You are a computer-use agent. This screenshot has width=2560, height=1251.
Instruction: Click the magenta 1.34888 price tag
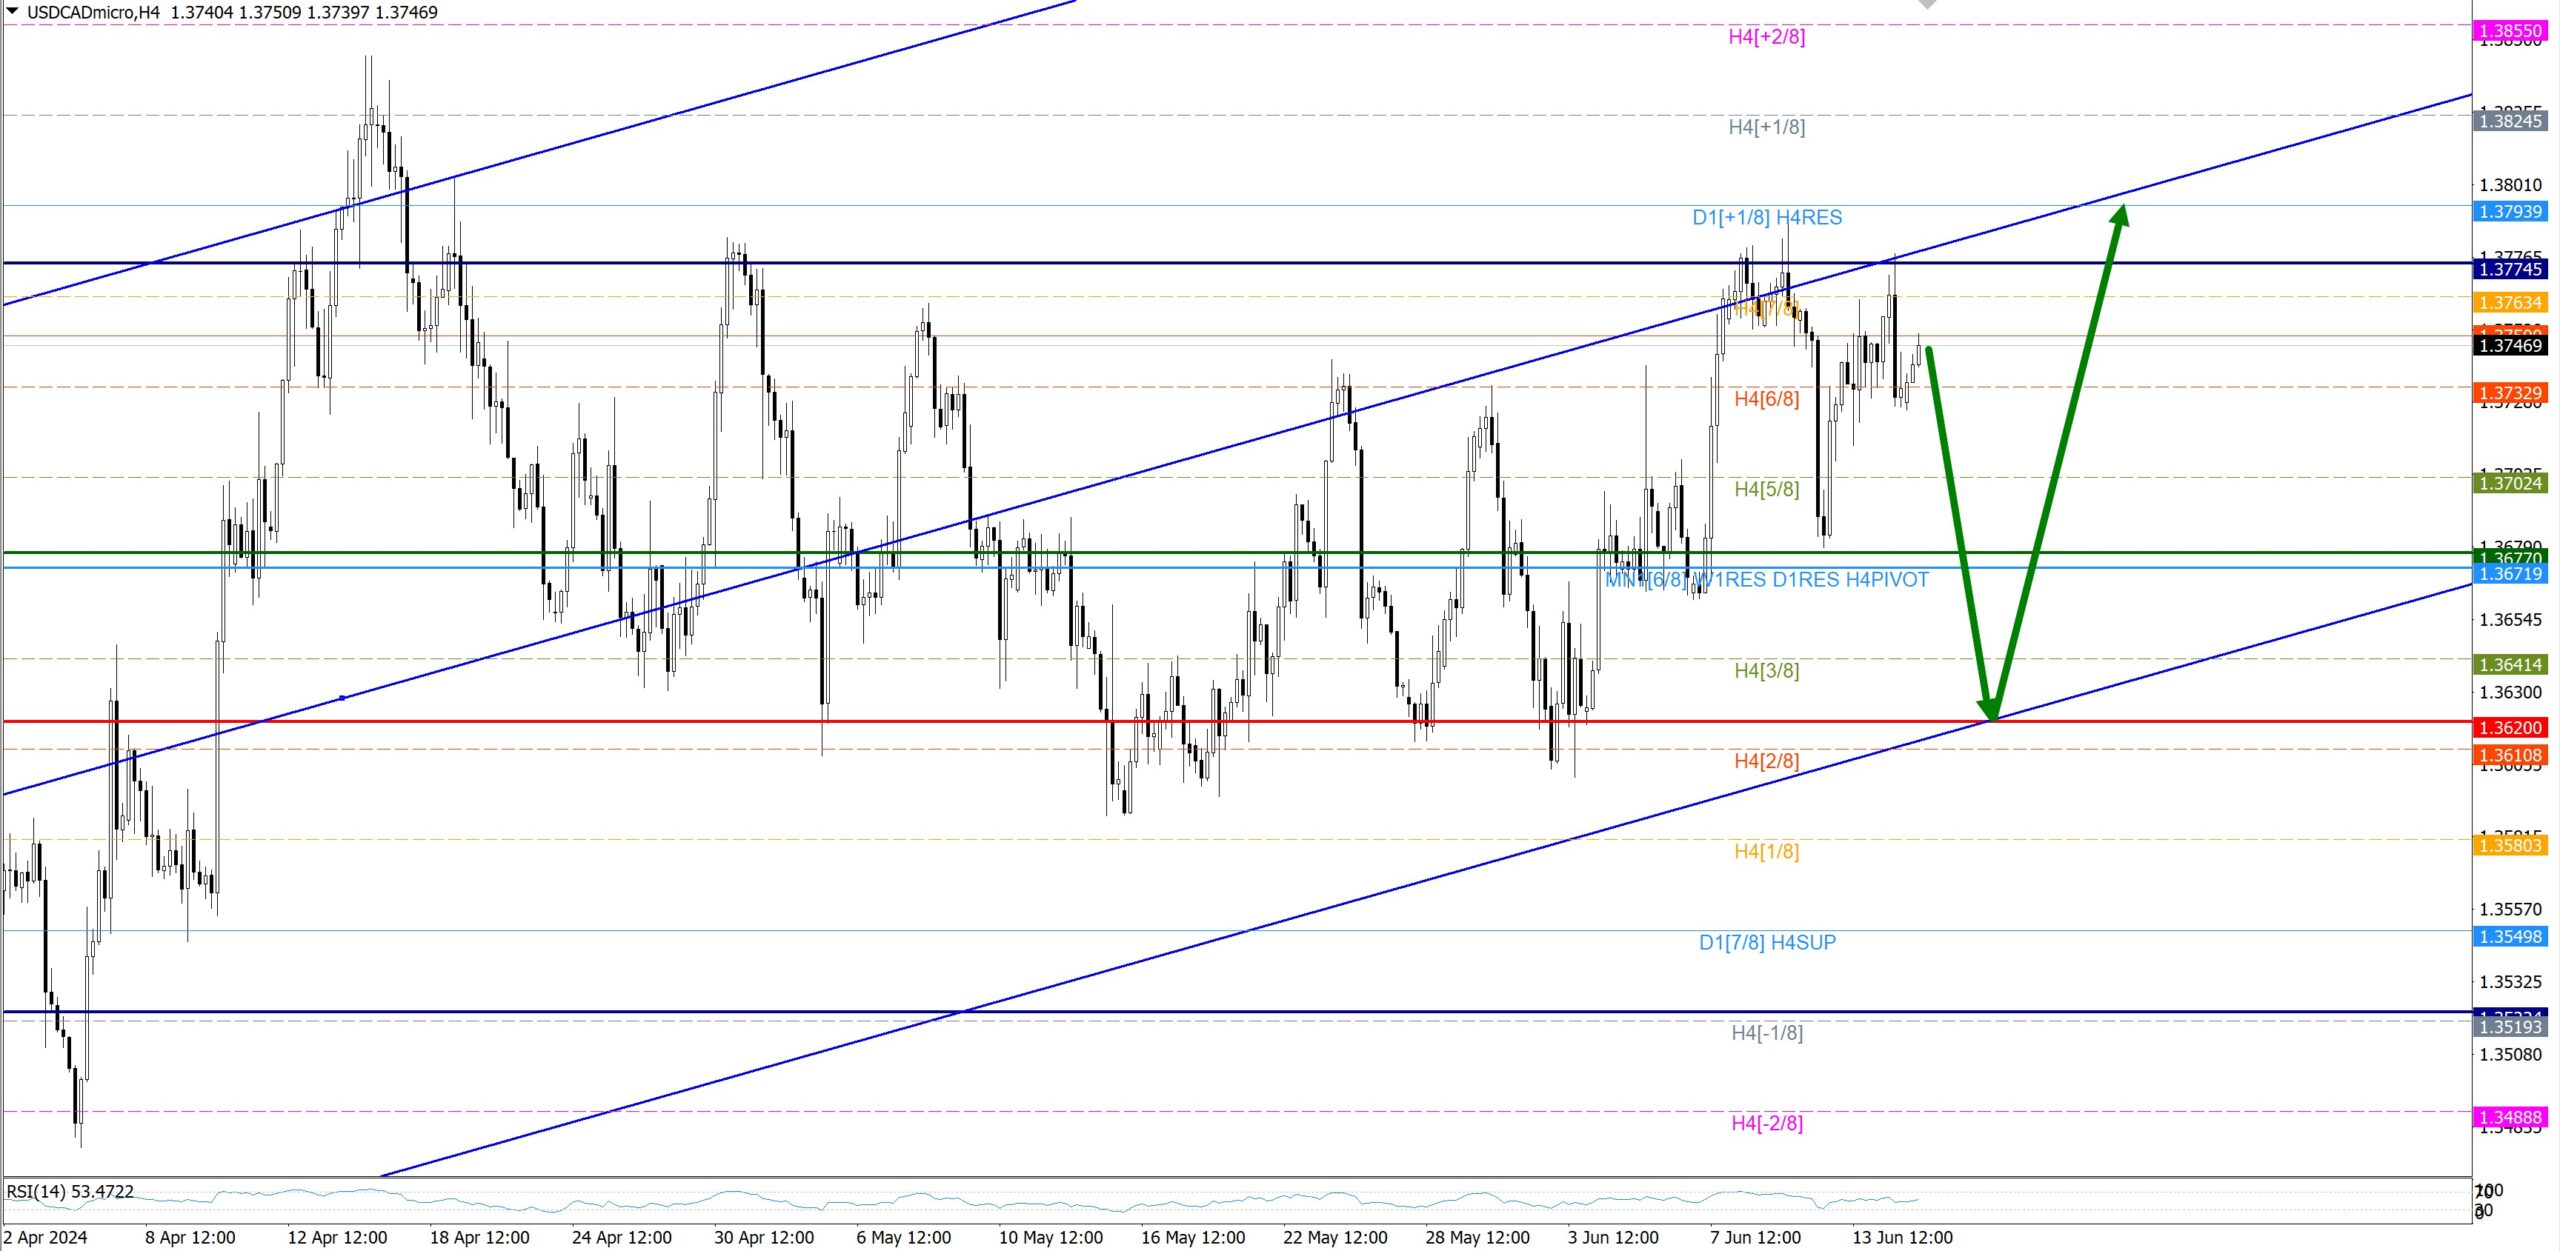pyautogui.click(x=2510, y=1117)
